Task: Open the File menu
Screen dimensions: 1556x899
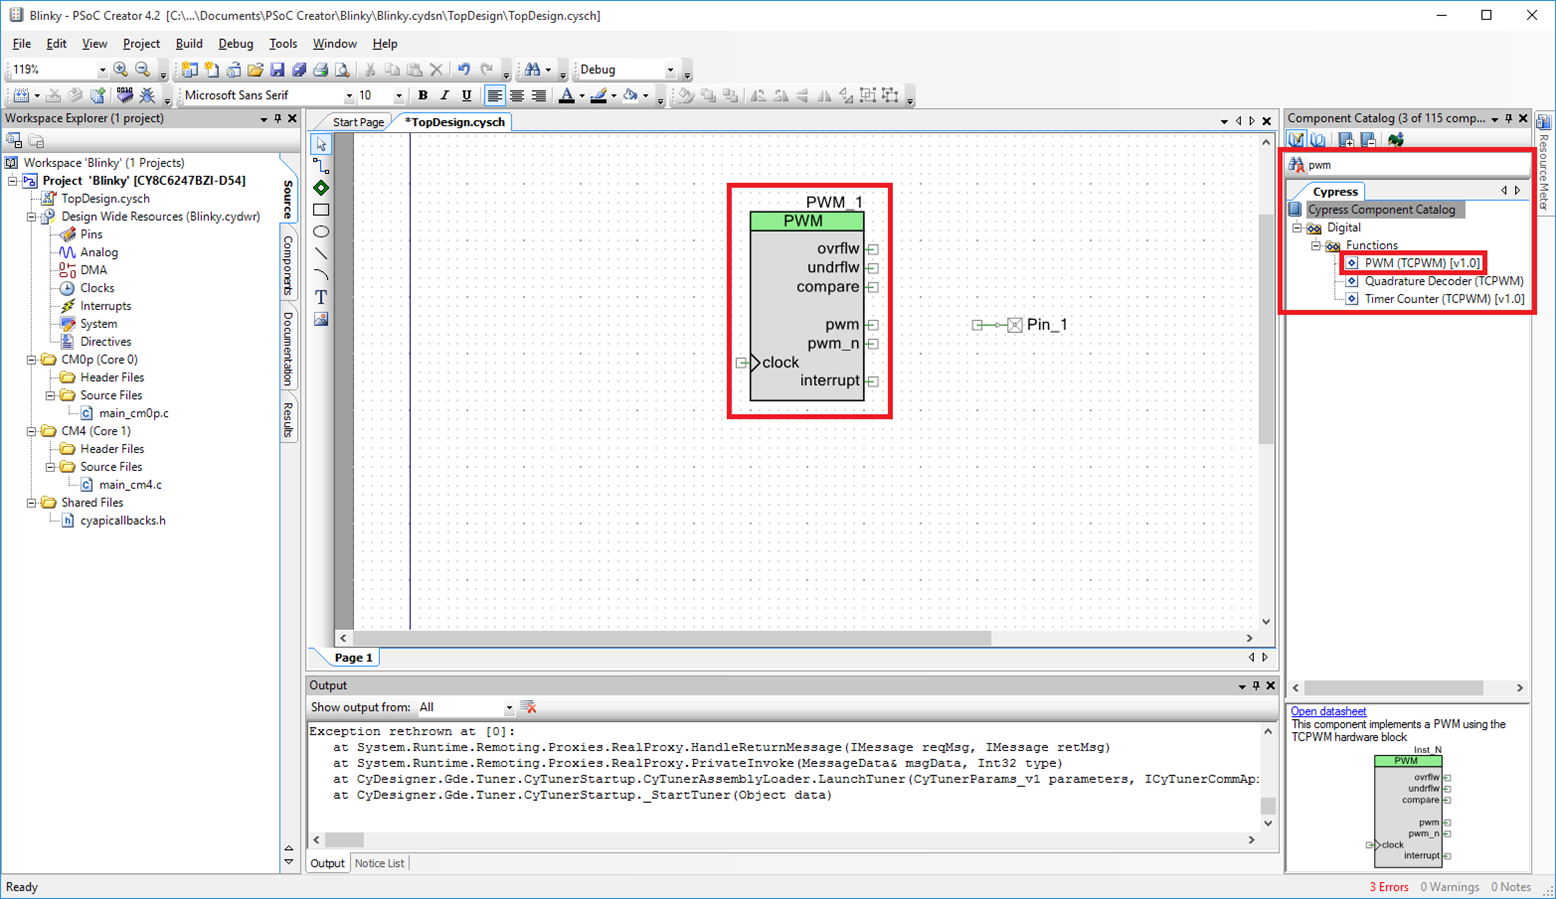Action: click(21, 44)
